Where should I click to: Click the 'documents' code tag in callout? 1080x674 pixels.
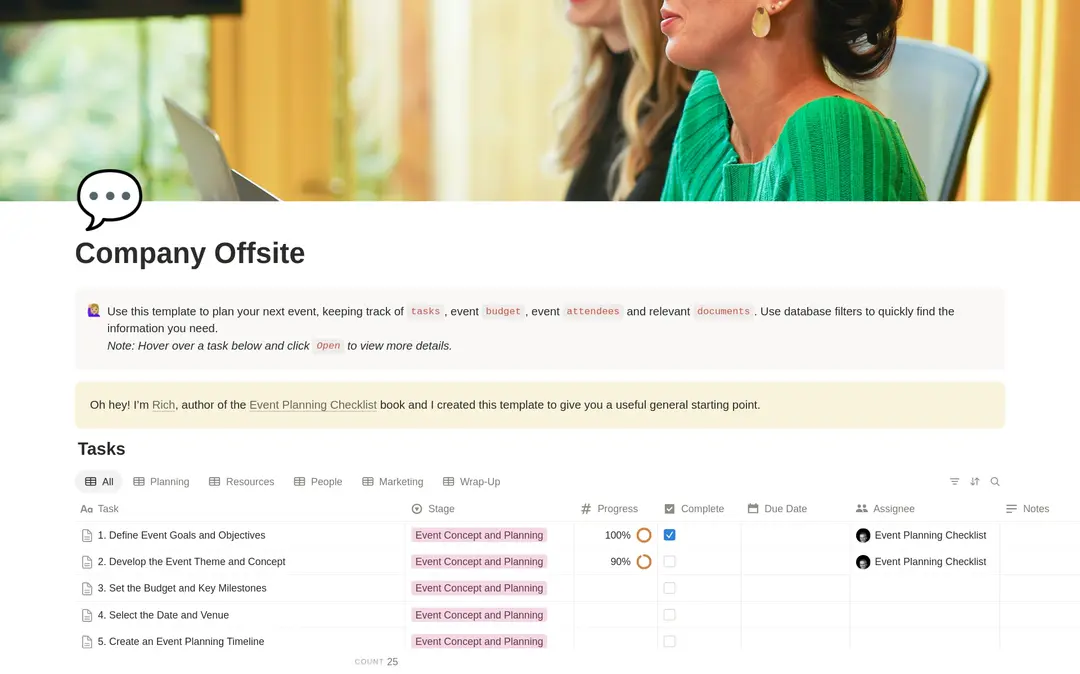point(723,311)
